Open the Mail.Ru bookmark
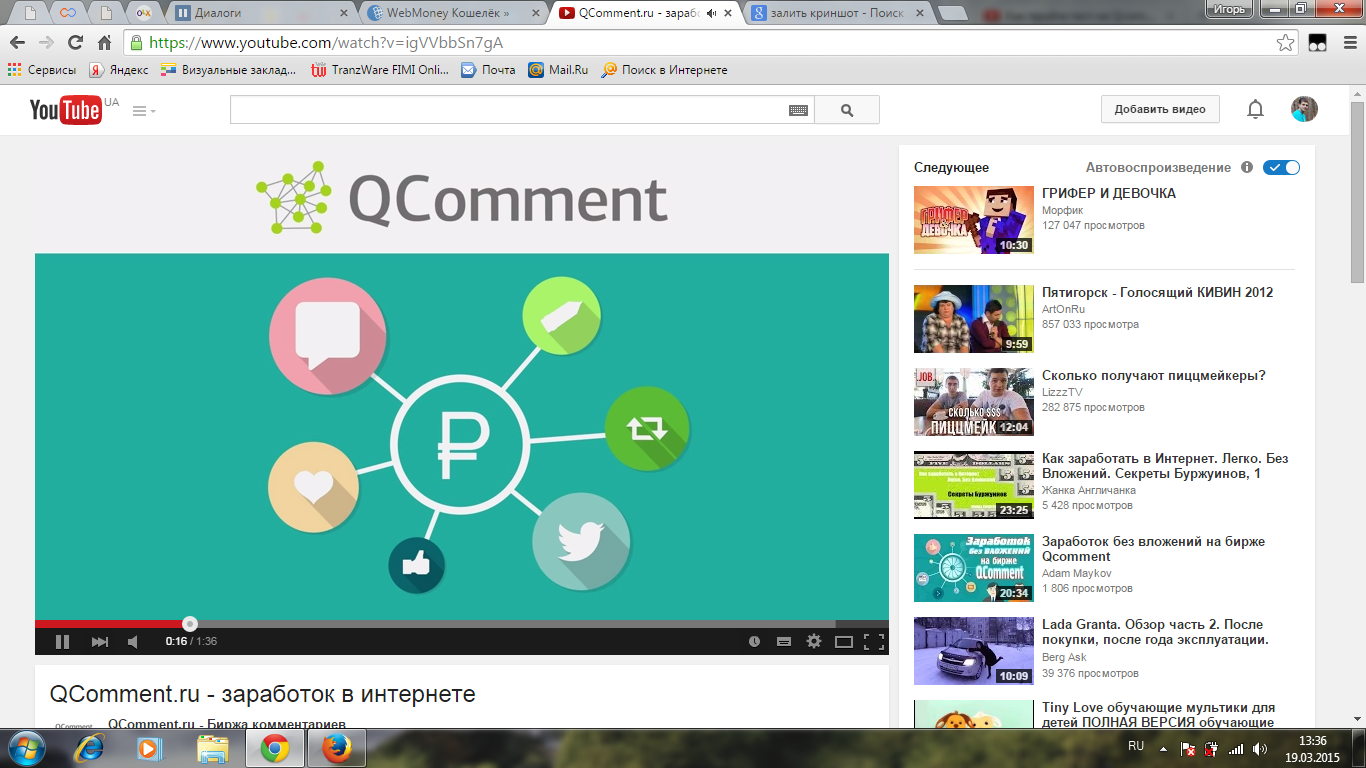Viewport: 1366px width, 768px height. click(x=558, y=70)
